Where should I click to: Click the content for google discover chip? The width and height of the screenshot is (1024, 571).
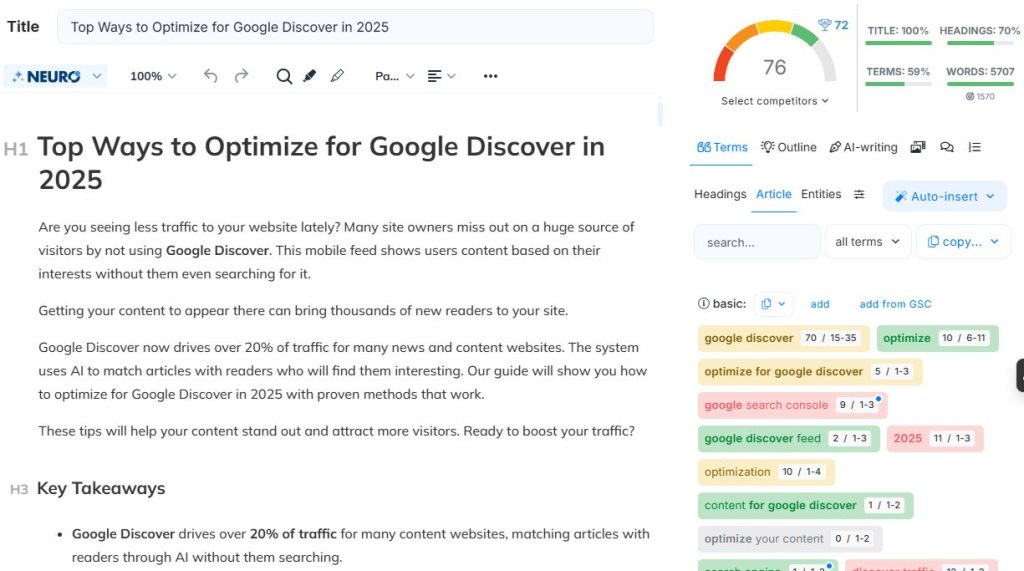click(x=805, y=505)
